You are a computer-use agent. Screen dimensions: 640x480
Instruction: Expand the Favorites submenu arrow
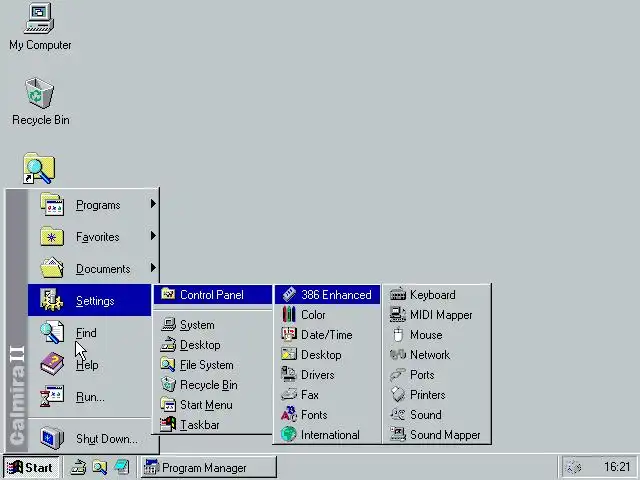click(x=153, y=236)
